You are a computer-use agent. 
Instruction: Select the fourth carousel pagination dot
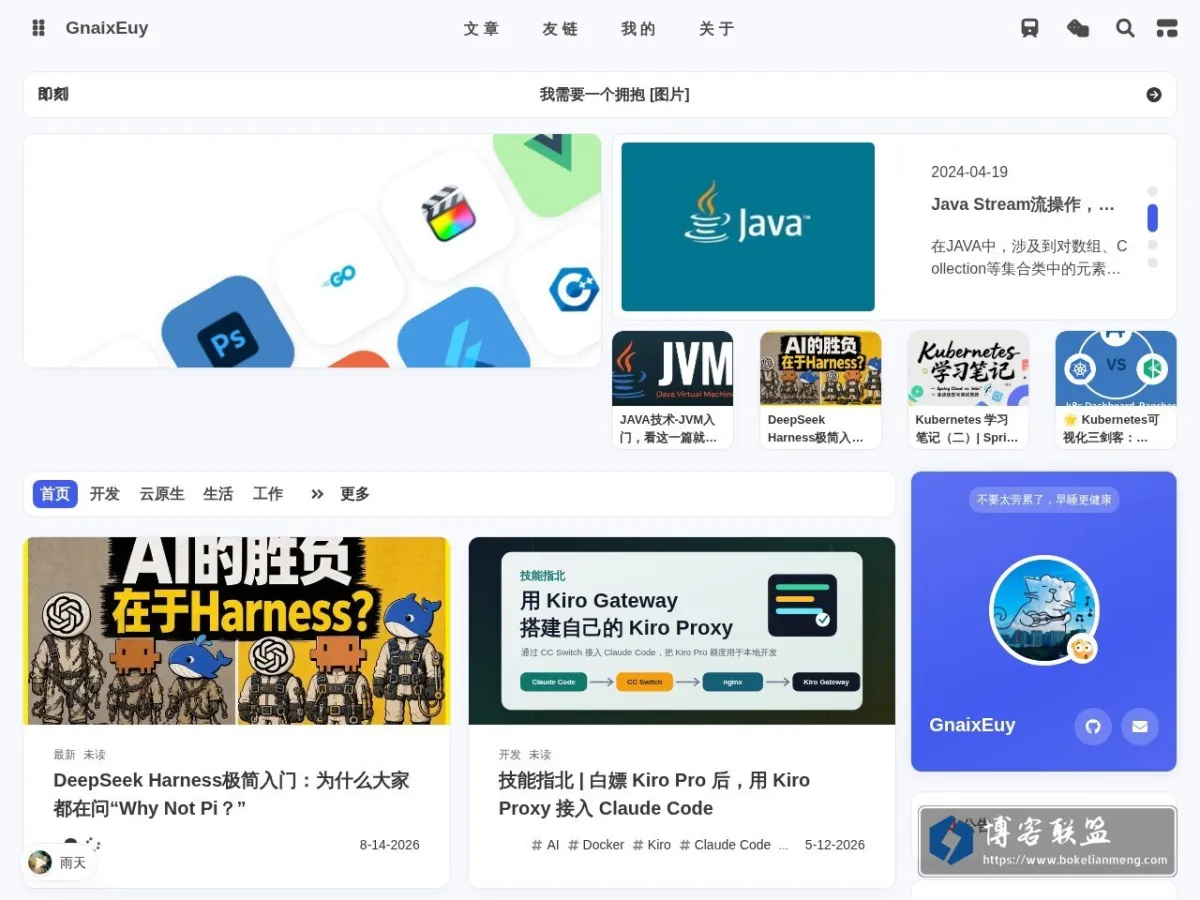click(x=1152, y=263)
